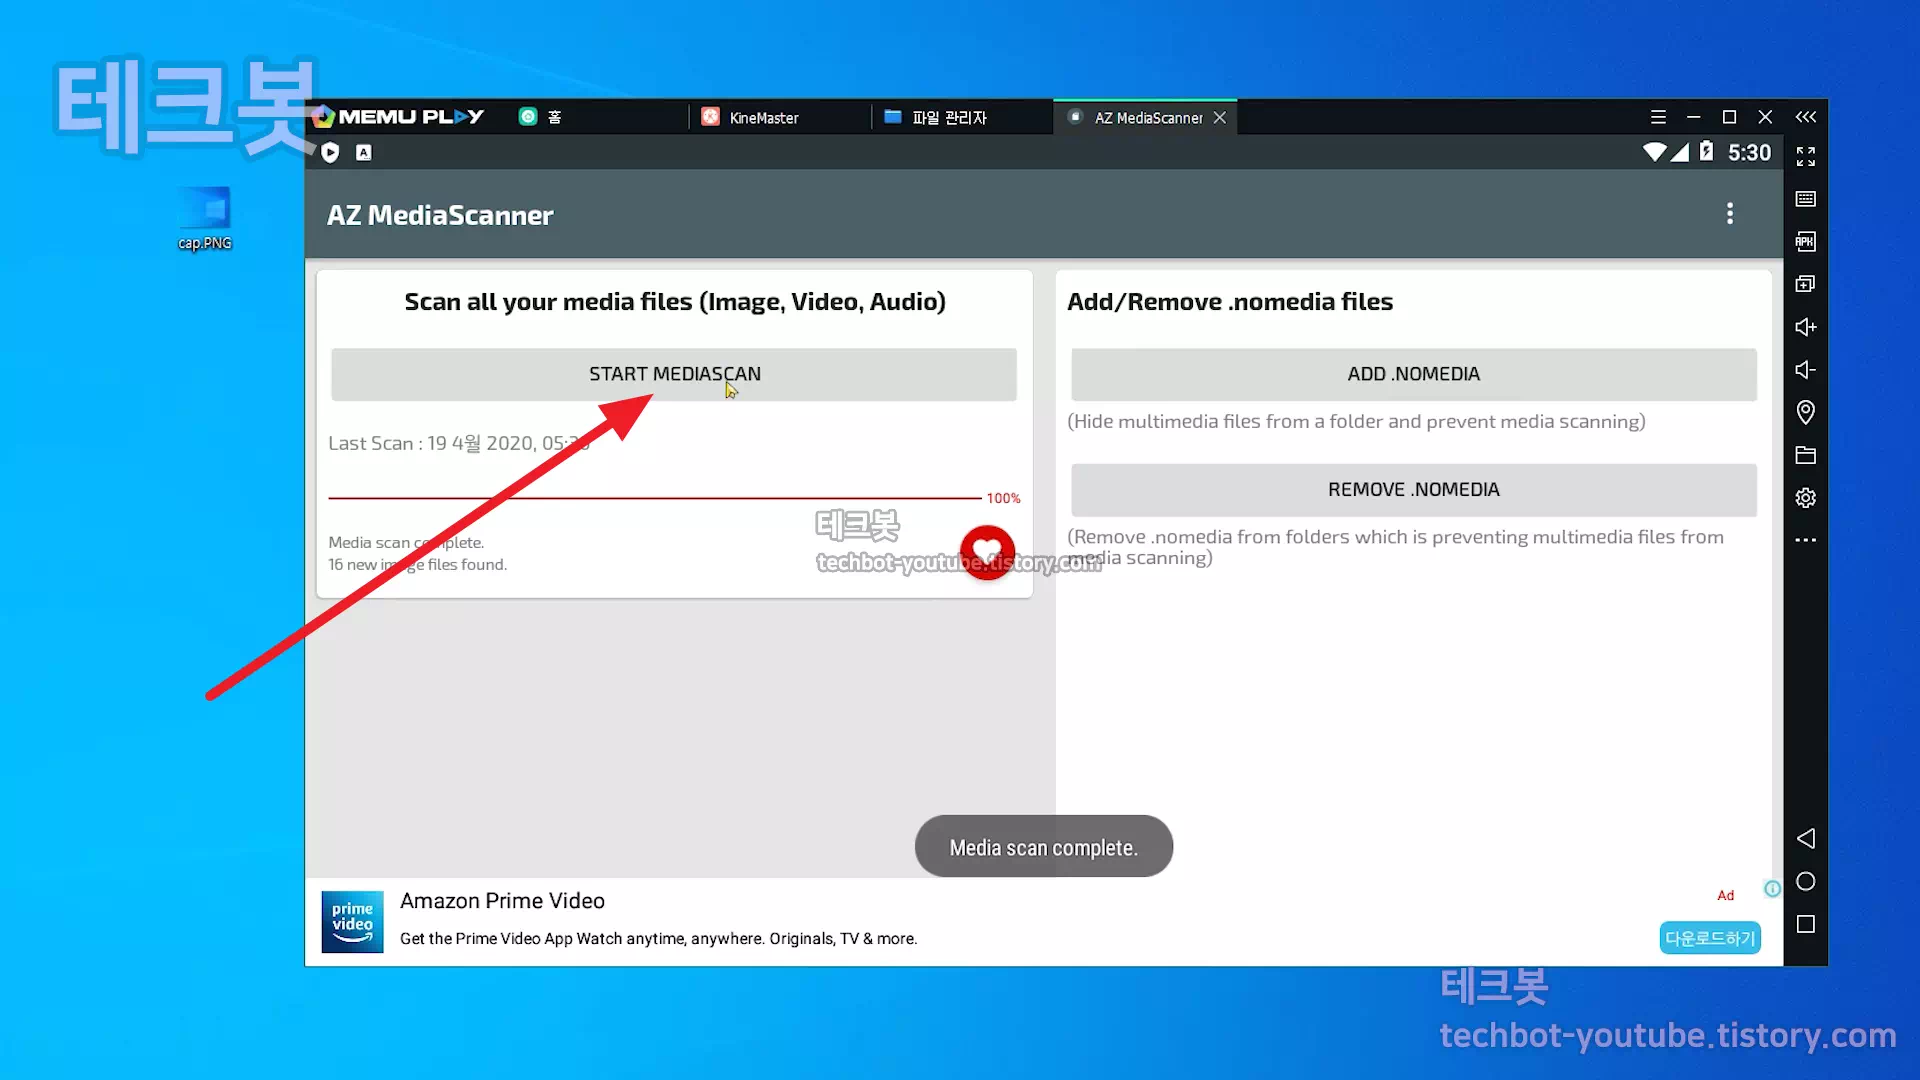This screenshot has height=1080, width=1920.
Task: Start the media scan
Action: tap(674, 374)
